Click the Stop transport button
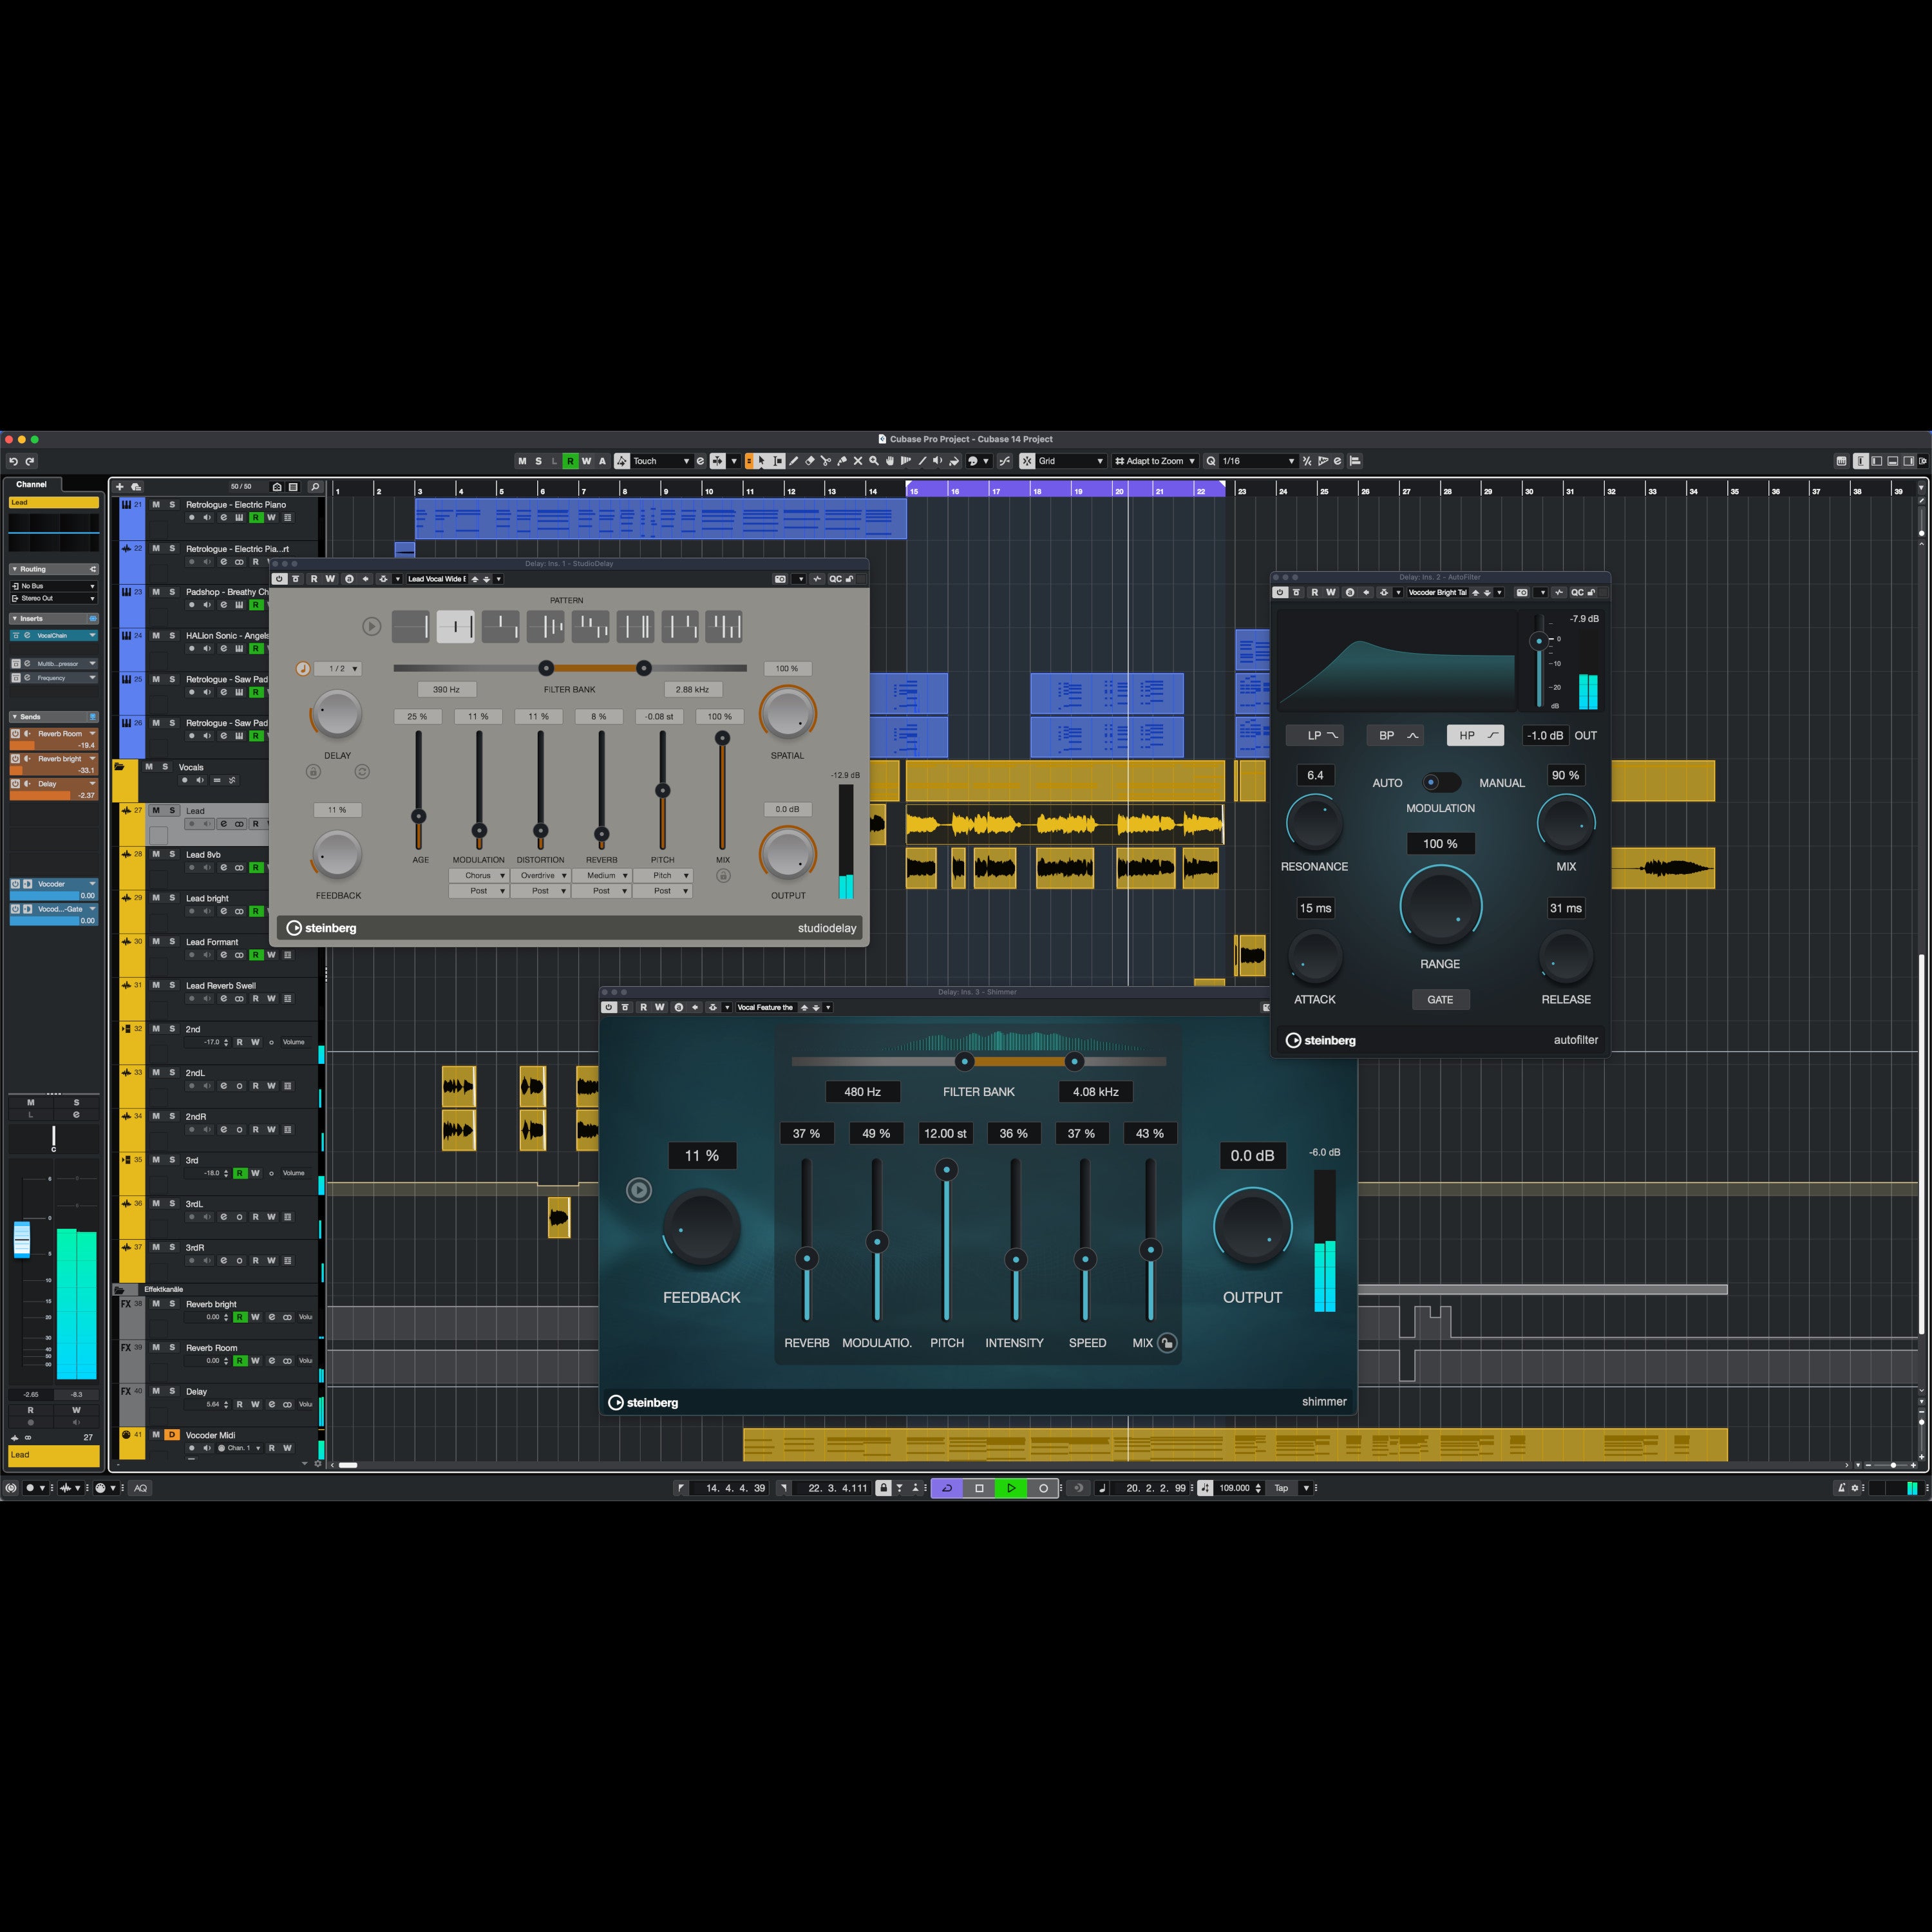 click(x=979, y=1488)
